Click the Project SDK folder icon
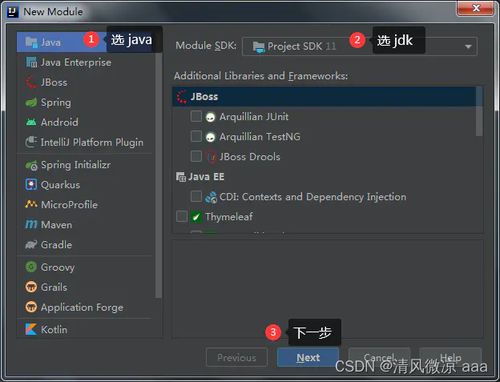 259,47
